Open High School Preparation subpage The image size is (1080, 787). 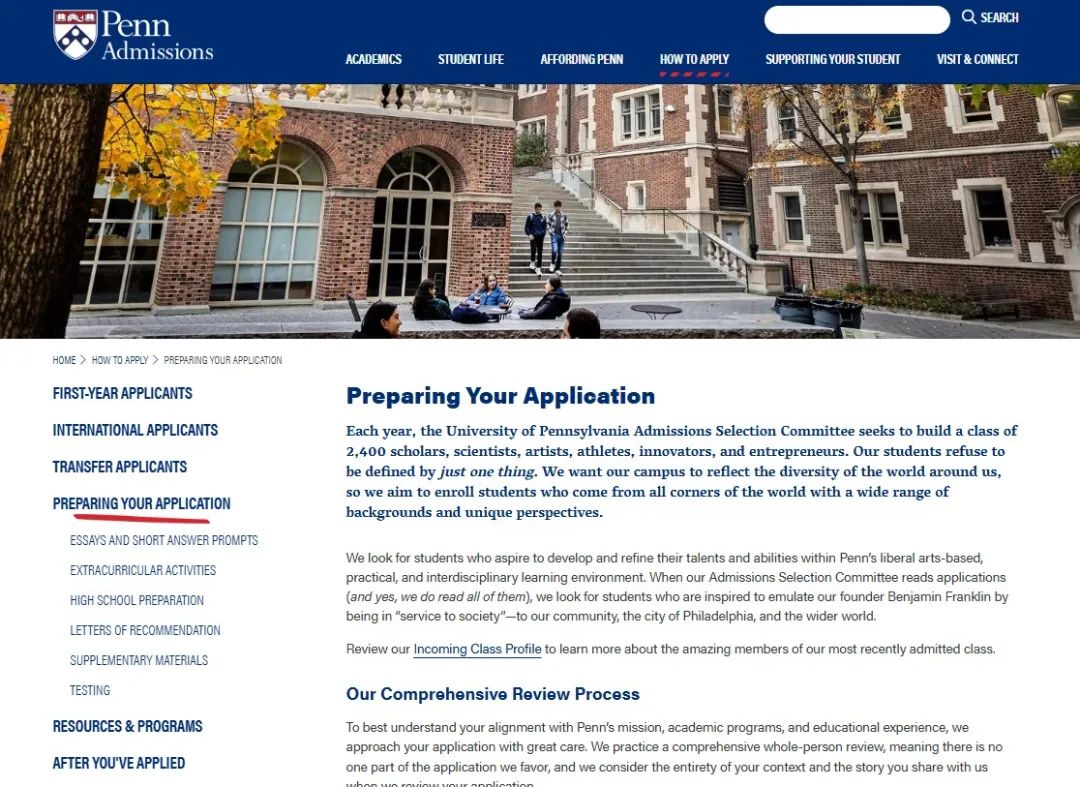pyautogui.click(x=136, y=600)
